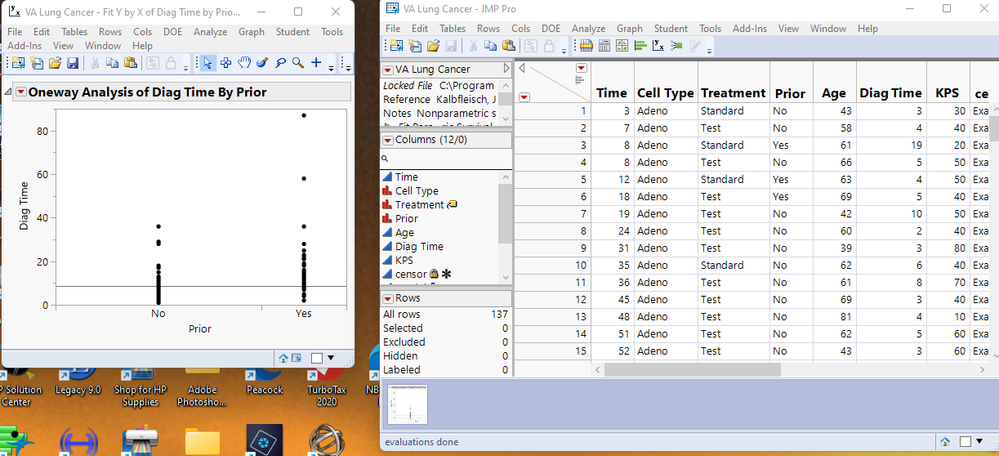Select Prior in Columns panel list
Image resolution: width=999 pixels, height=456 pixels.
point(406,218)
